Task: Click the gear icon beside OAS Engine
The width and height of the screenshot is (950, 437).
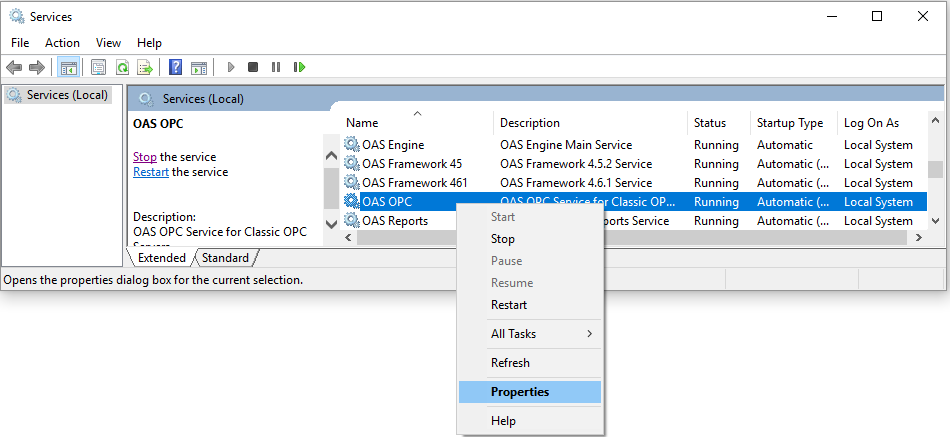Action: pyautogui.click(x=351, y=144)
